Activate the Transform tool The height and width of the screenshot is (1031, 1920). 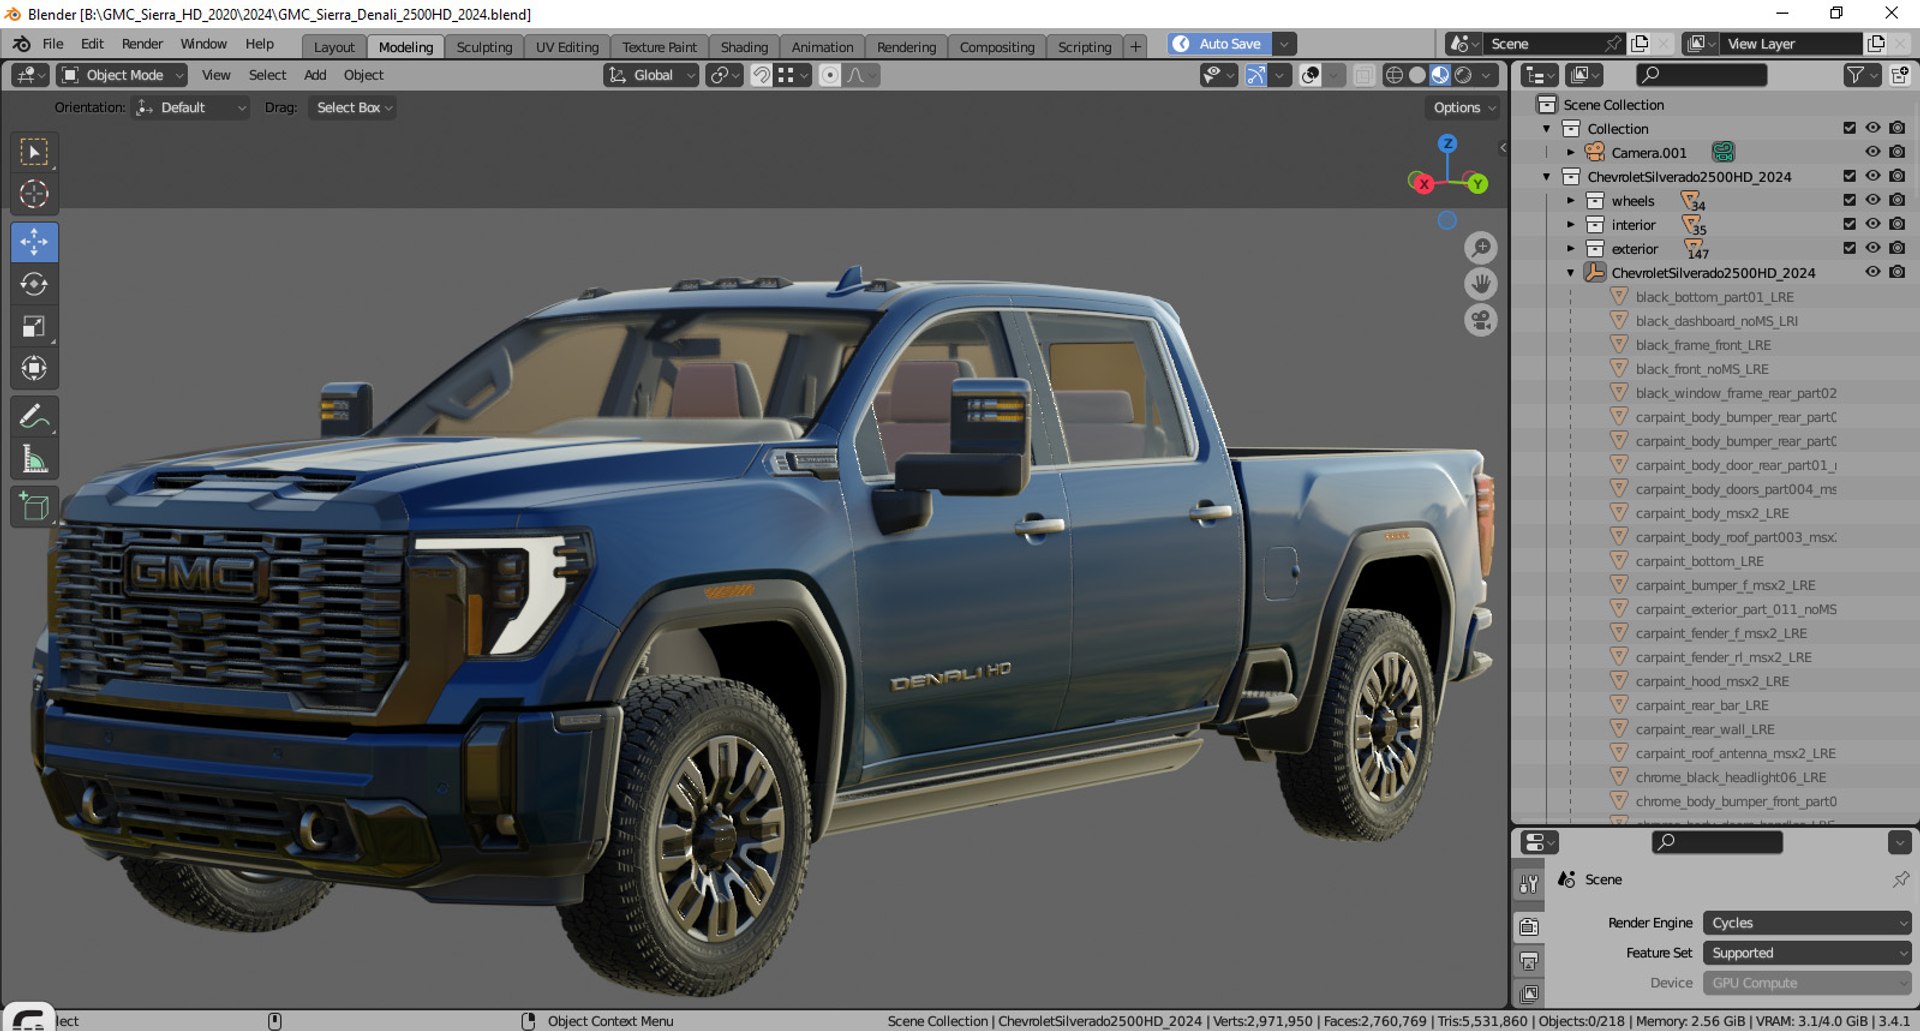tap(34, 369)
